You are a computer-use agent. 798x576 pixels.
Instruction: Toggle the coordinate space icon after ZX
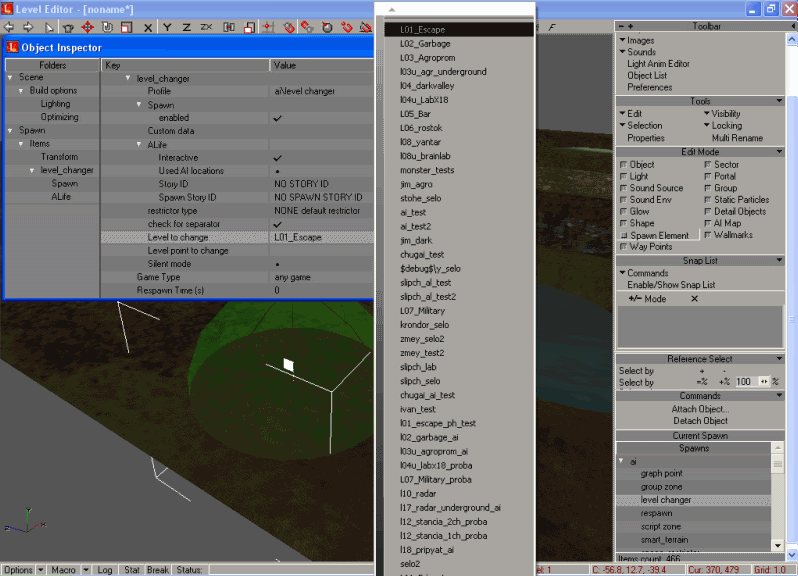pos(229,27)
